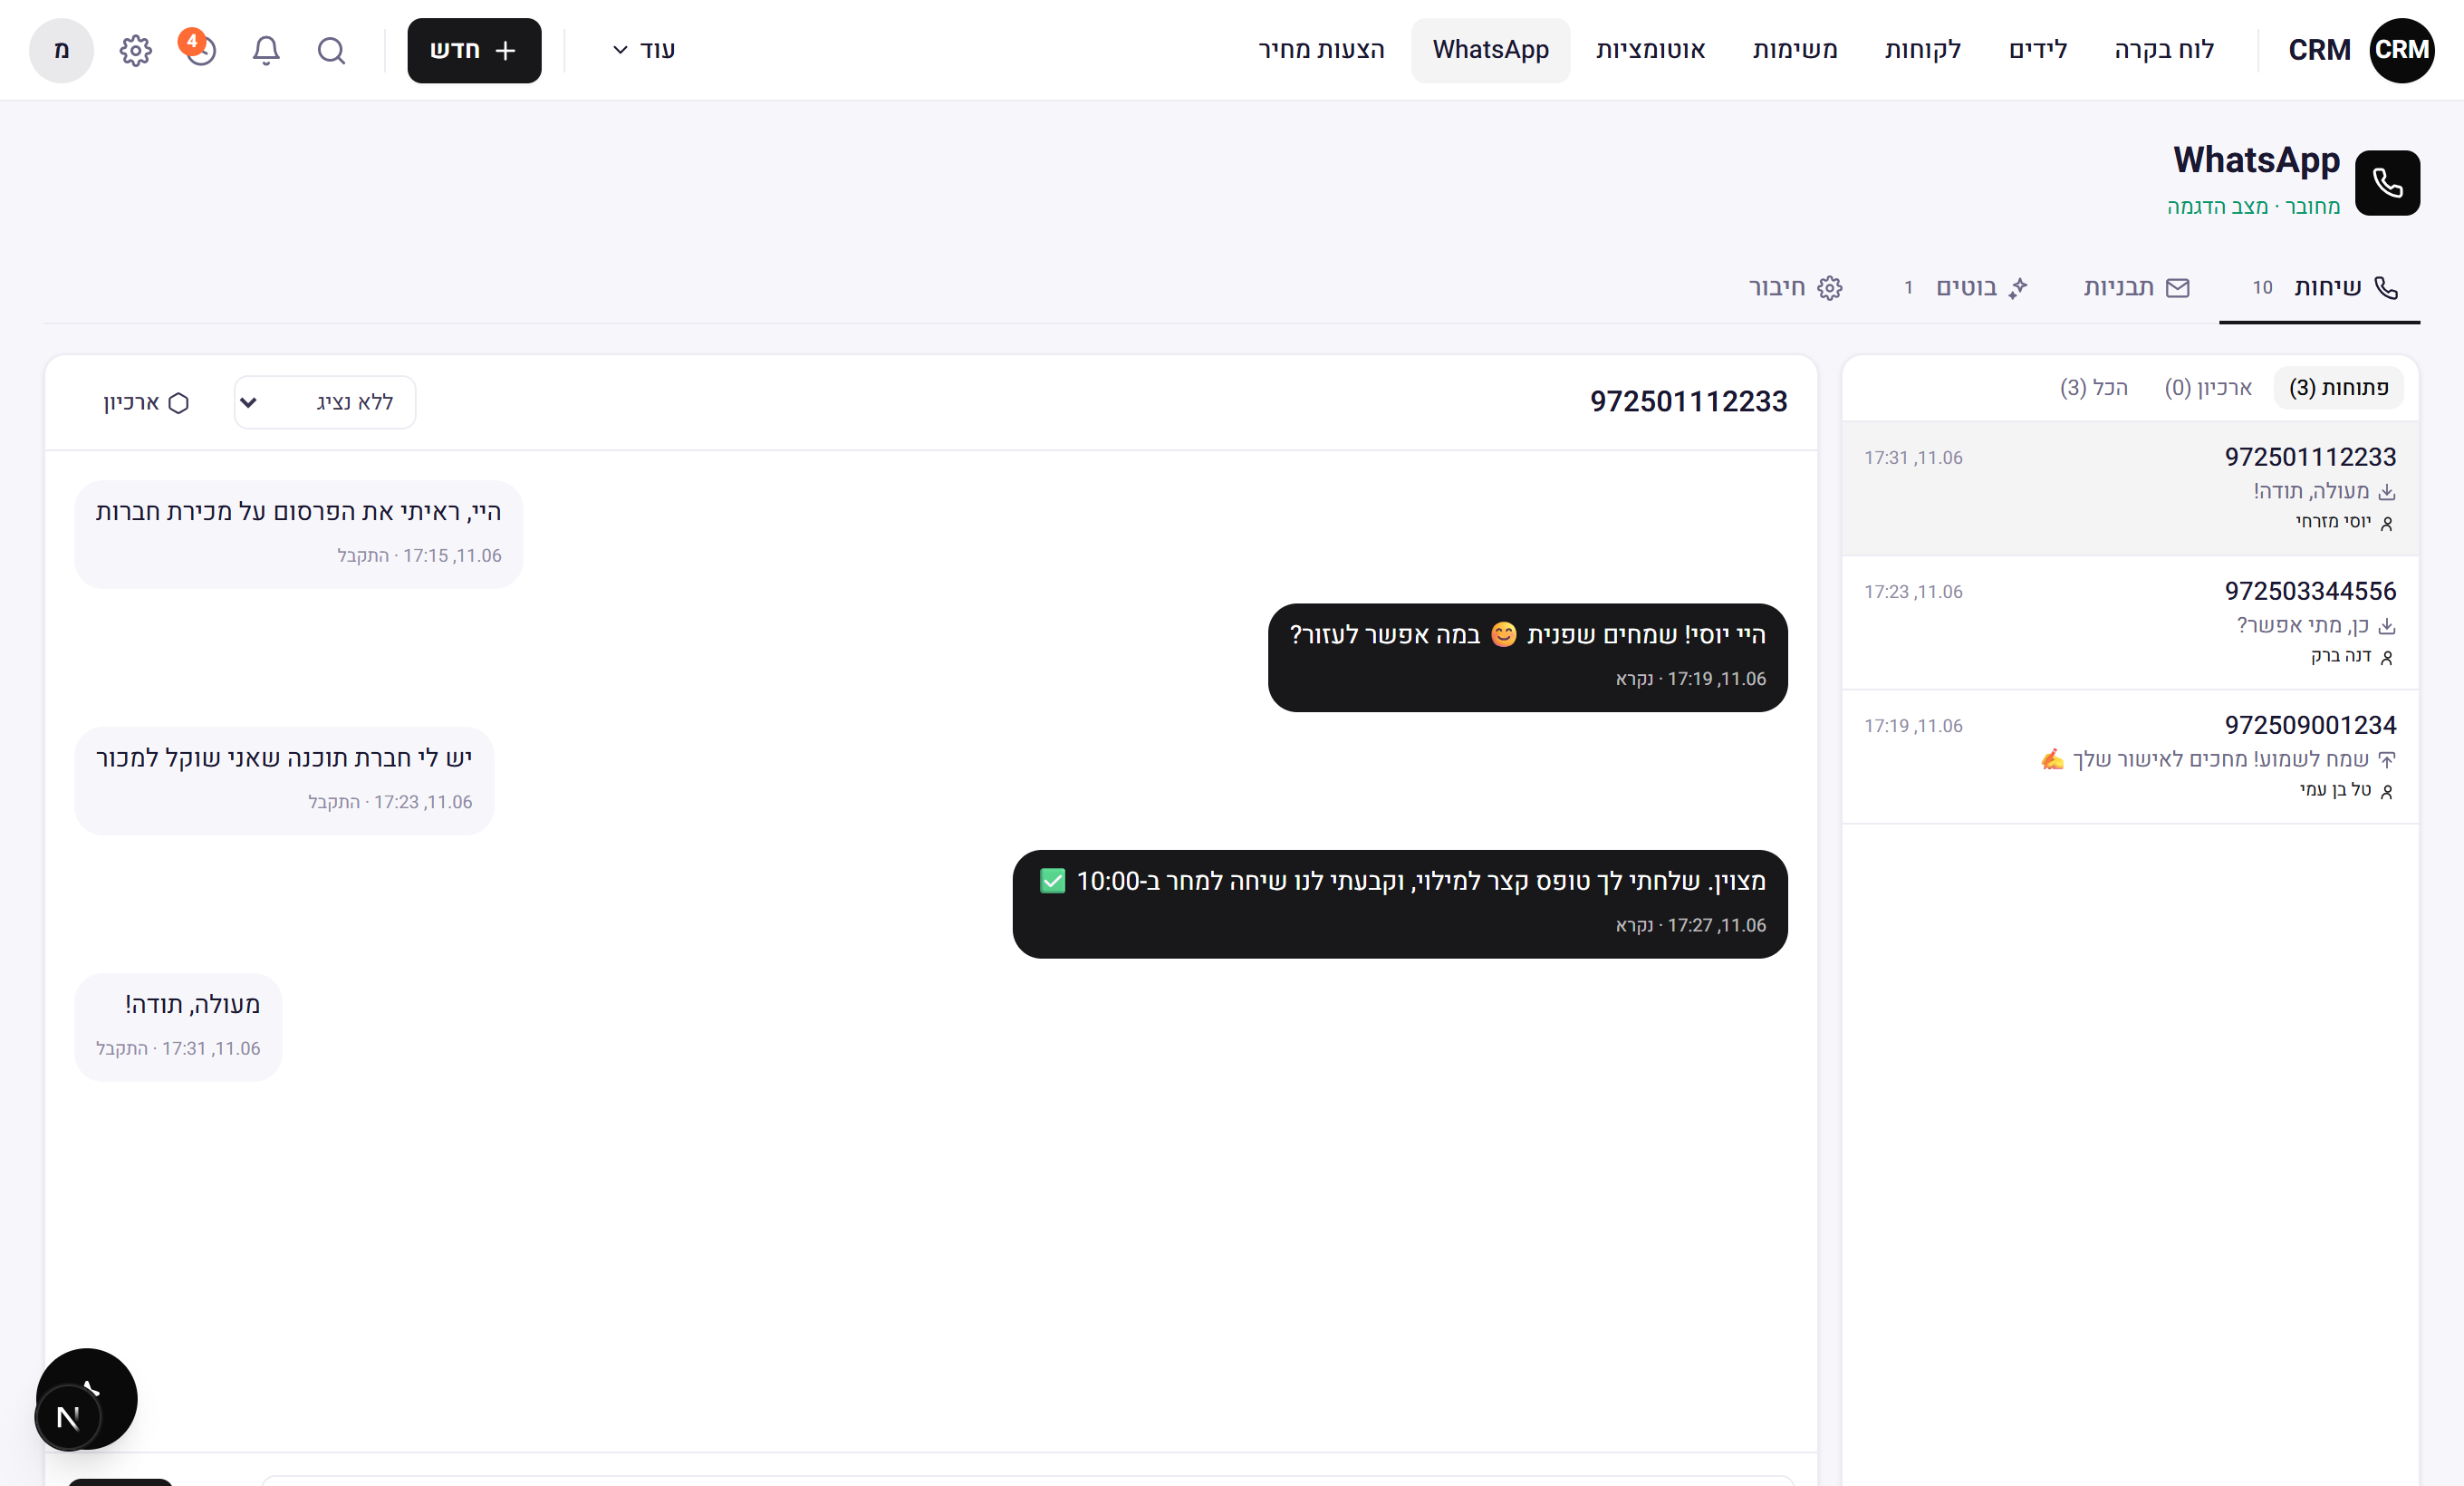Screen dimensions: 2464x1486
Task: Click the person icon next to טל בן עמי
Action: pos(2387,791)
